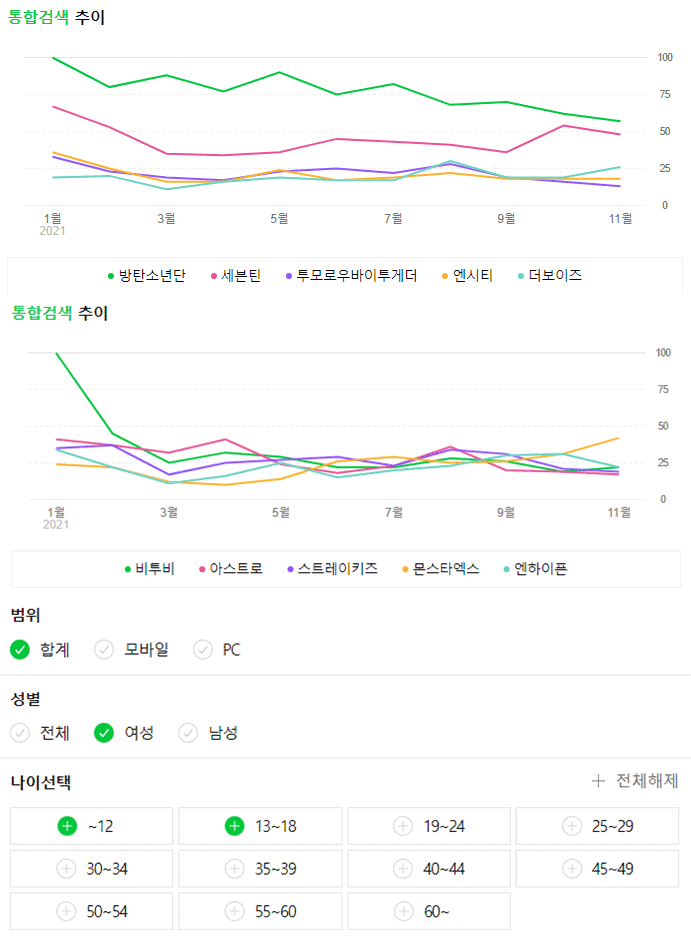Click the plus icon for 45~49 age group
The width and height of the screenshot is (691, 936).
coord(571,869)
